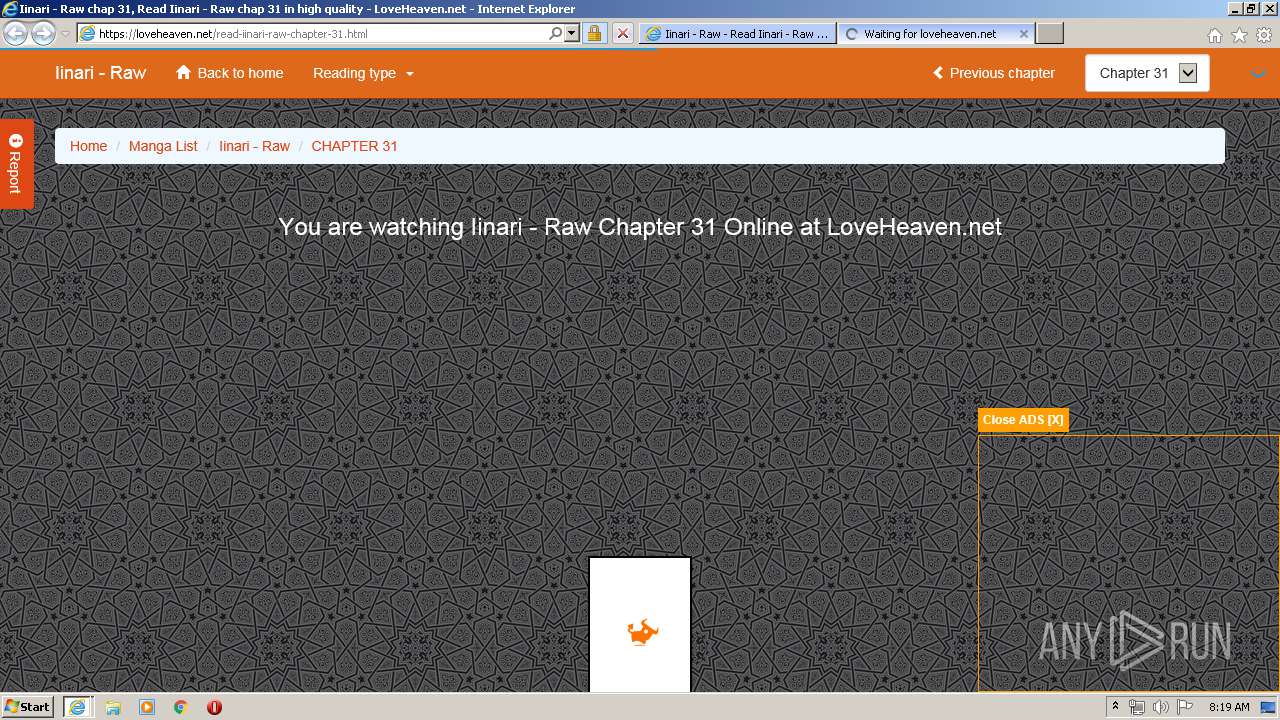Image resolution: width=1280 pixels, height=720 pixels.
Task: Click the browser Forward arrow button
Action: (x=43, y=33)
